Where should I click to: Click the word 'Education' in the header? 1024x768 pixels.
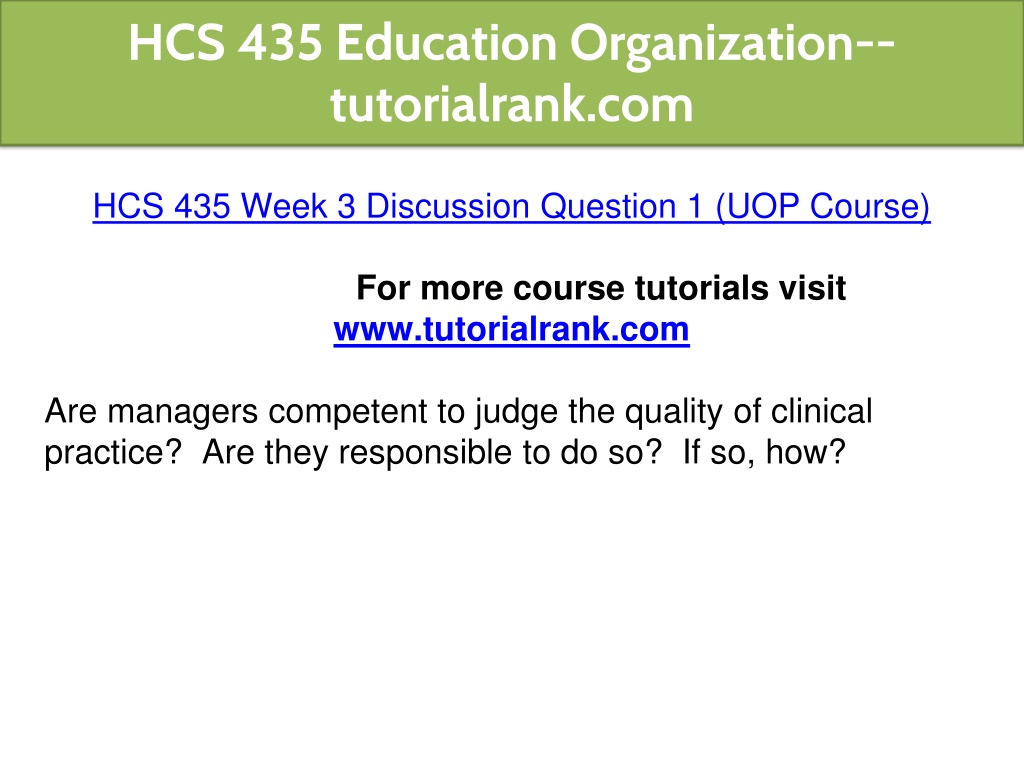point(446,43)
